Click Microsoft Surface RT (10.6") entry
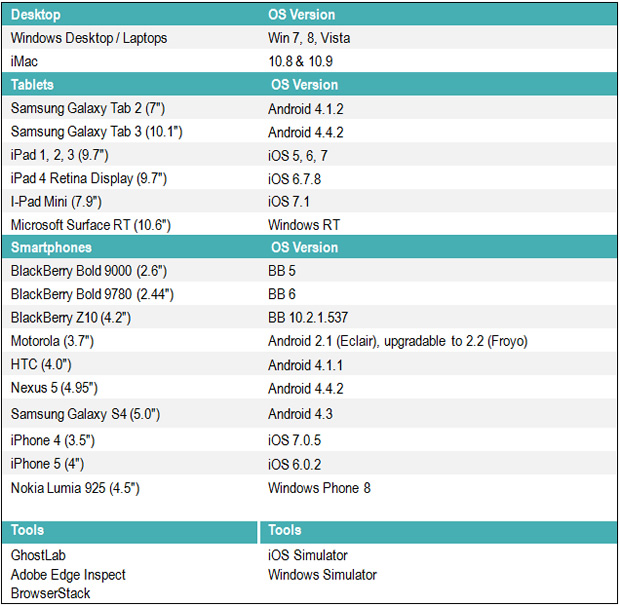 (91, 225)
